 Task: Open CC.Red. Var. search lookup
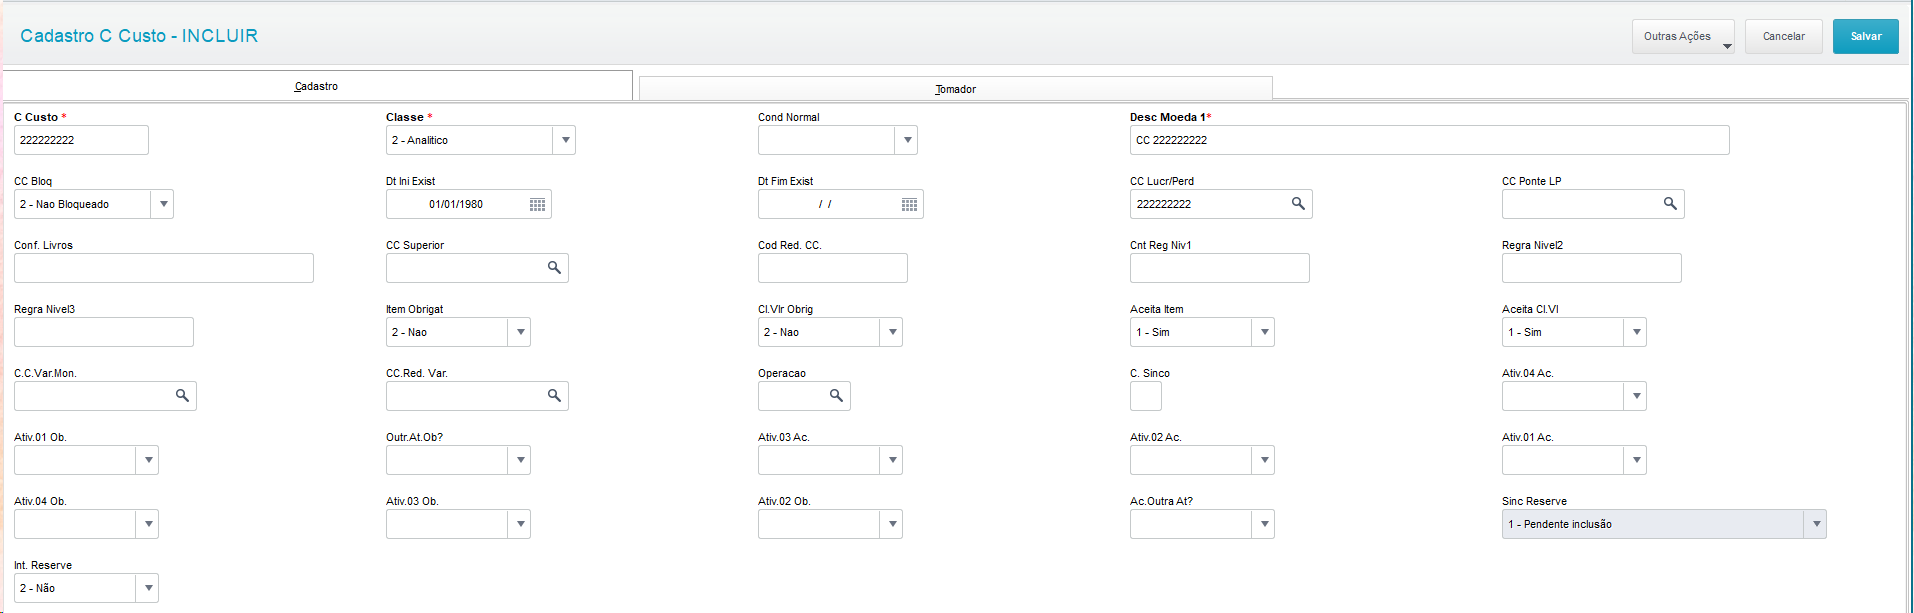(554, 396)
